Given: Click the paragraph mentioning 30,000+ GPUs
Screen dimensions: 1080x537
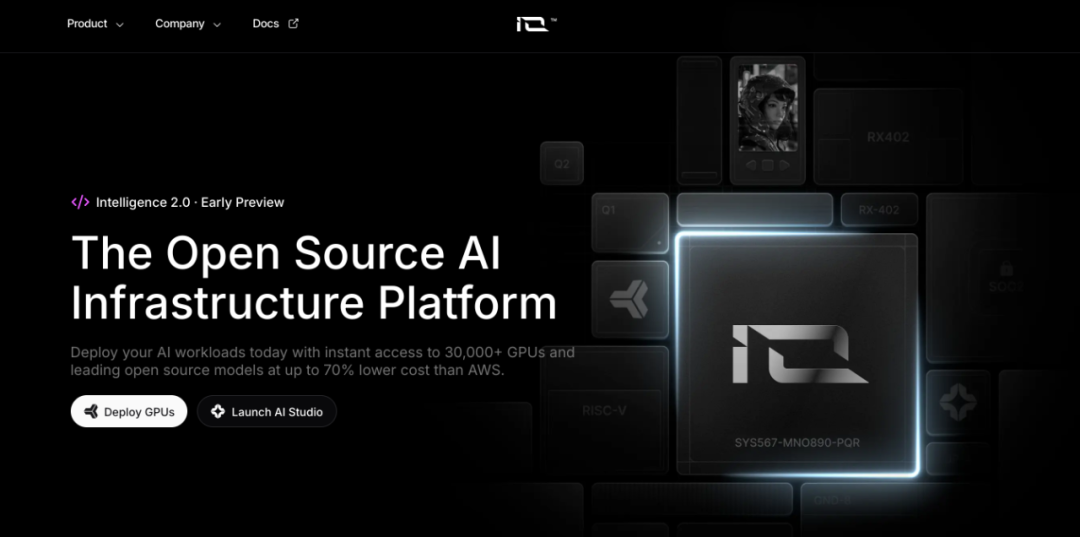Looking at the screenshot, I should pos(322,361).
